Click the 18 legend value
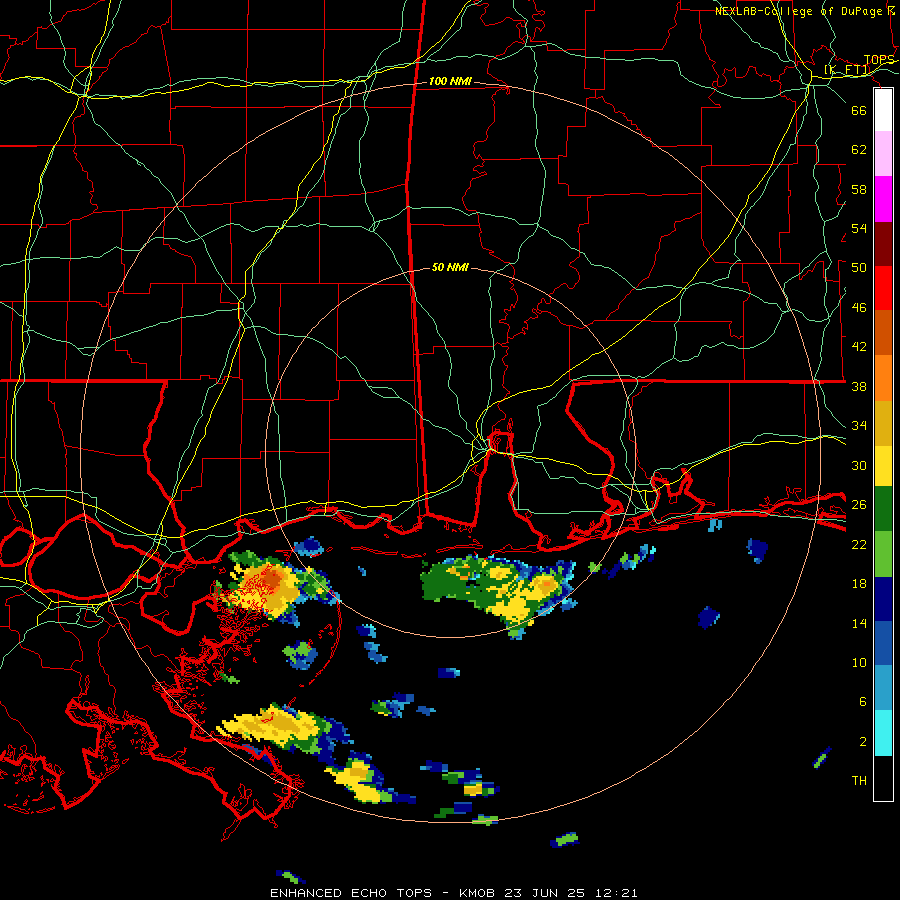 pyautogui.click(x=859, y=584)
